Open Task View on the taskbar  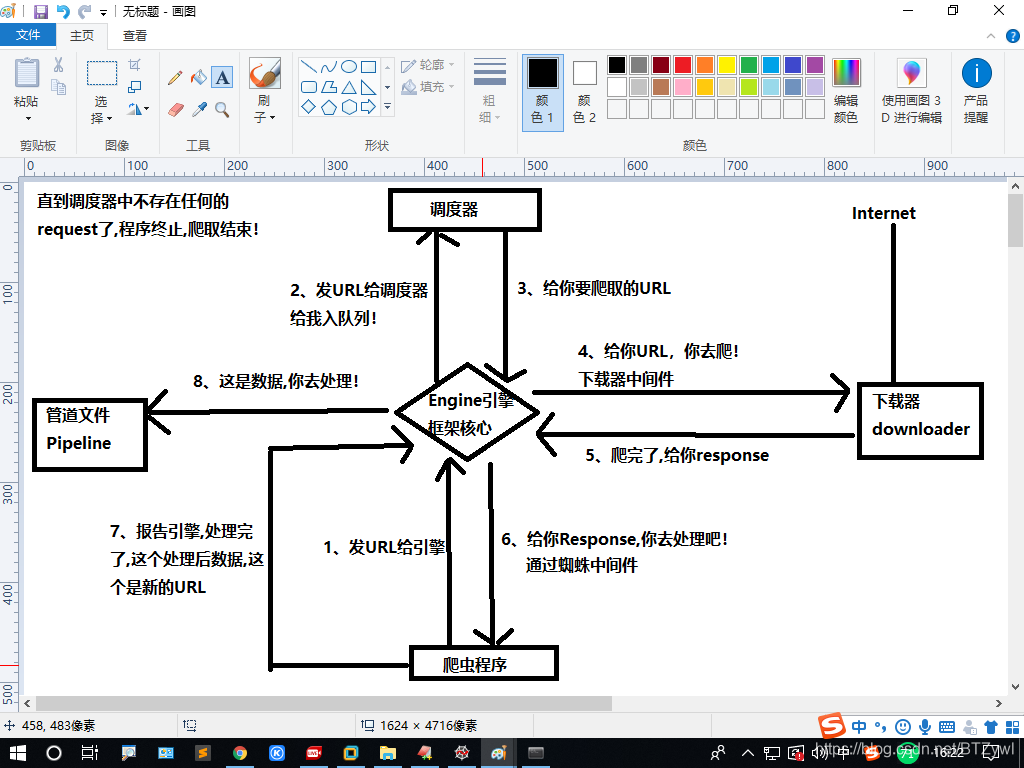[89, 753]
